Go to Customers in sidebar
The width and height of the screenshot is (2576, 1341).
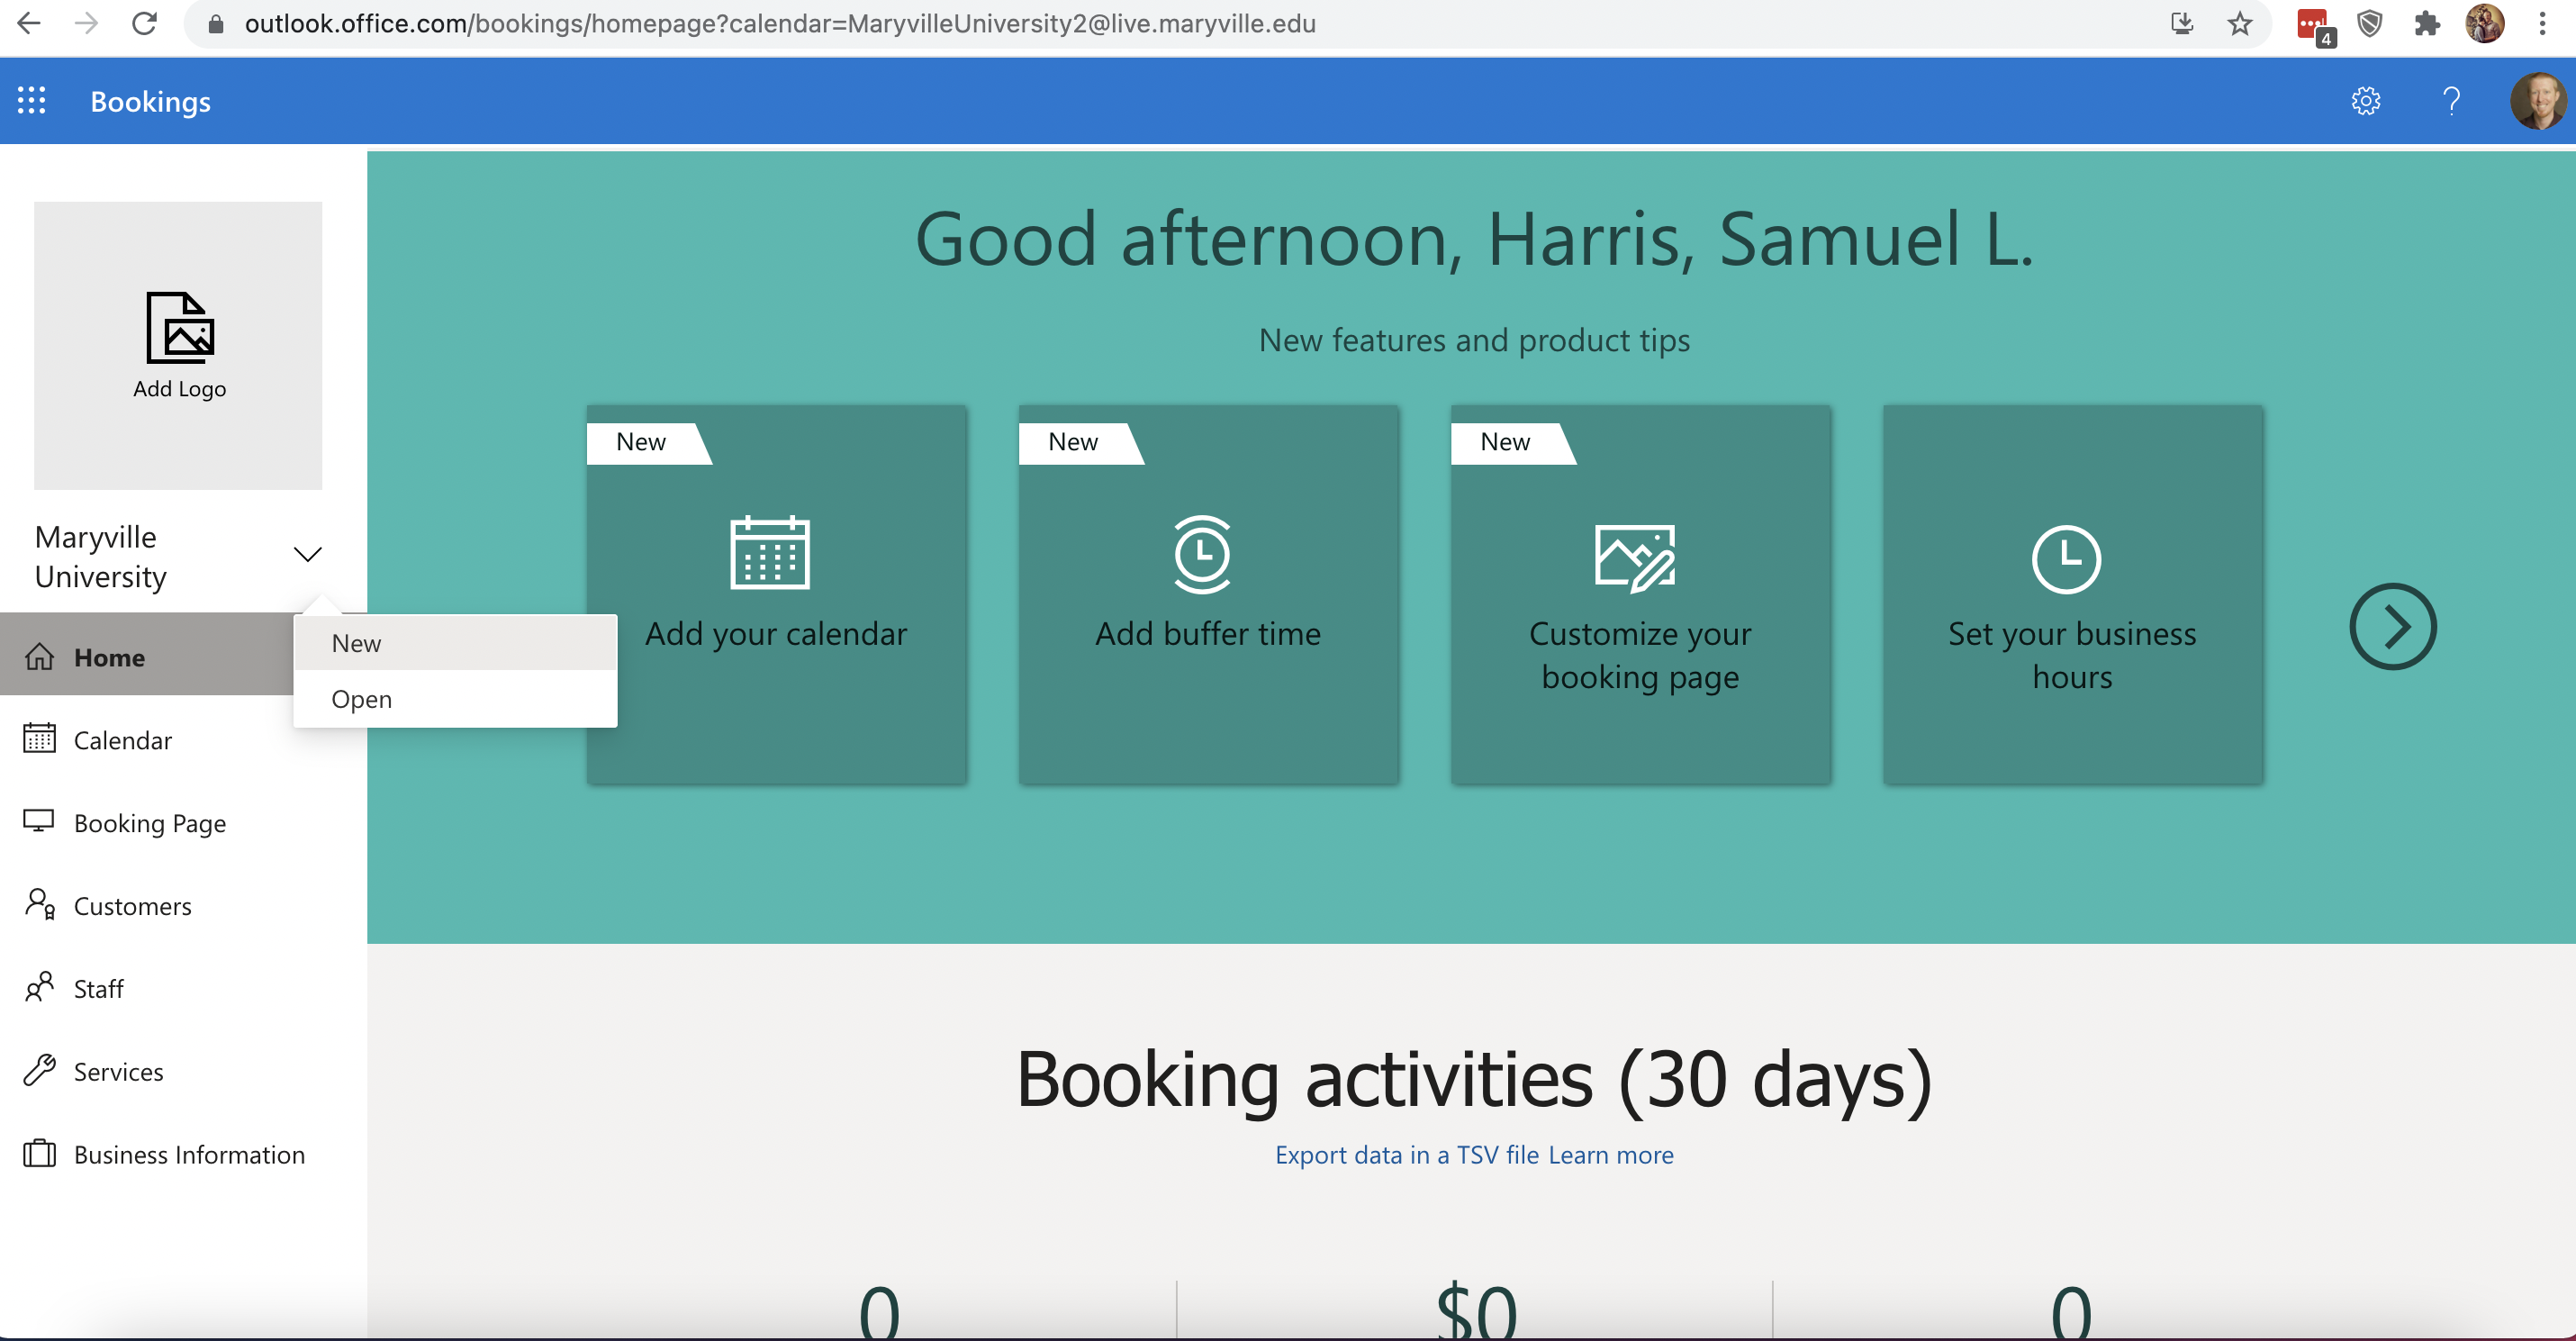tap(132, 906)
